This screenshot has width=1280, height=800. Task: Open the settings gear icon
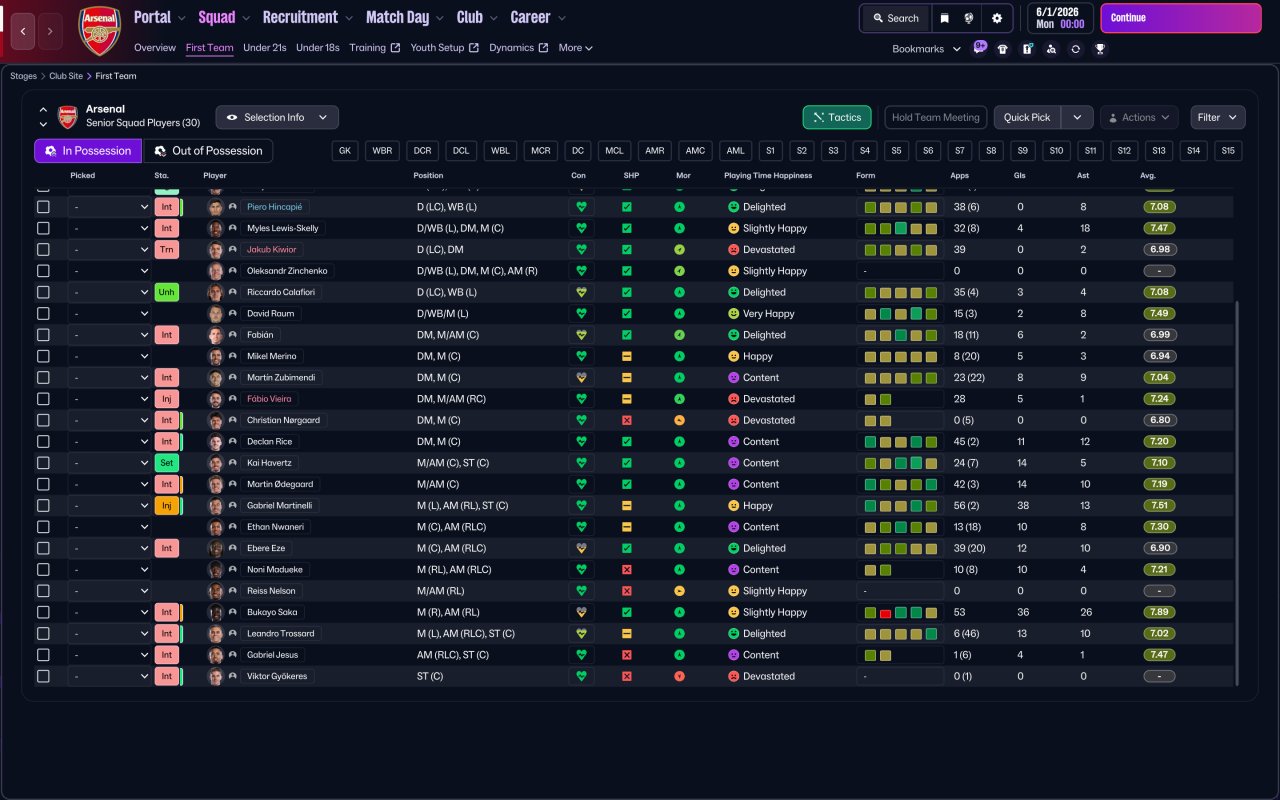(997, 18)
